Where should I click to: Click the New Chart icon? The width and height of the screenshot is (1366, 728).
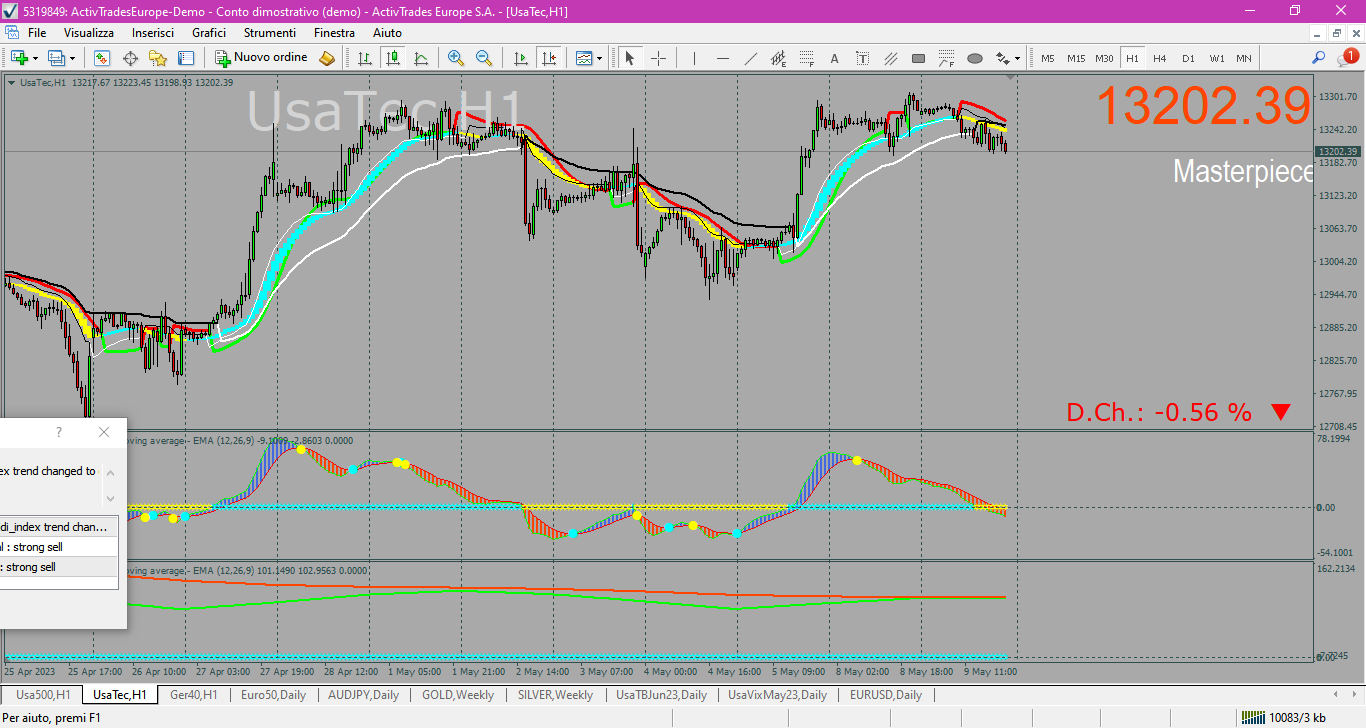click(19, 58)
